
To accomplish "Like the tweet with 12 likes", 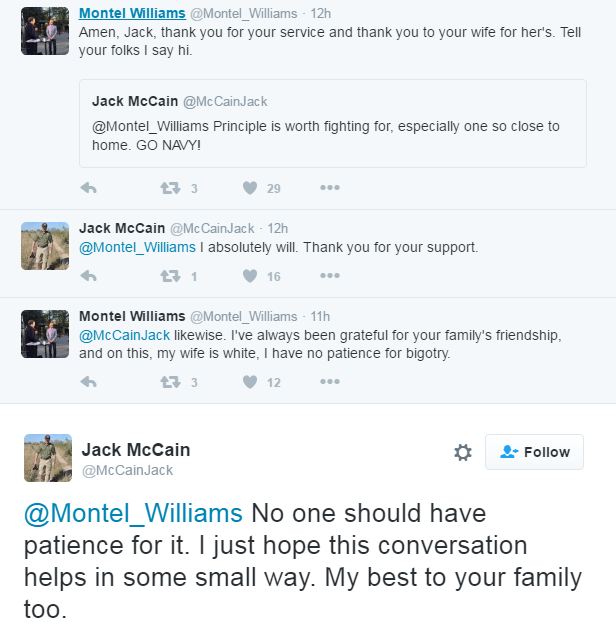I will click(250, 381).
